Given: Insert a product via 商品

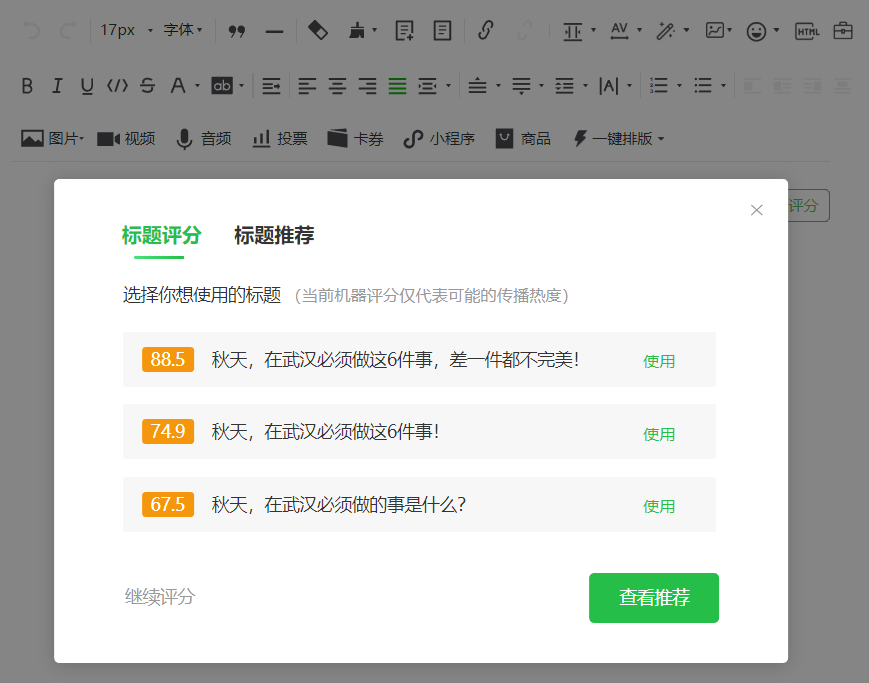Looking at the screenshot, I should (x=523, y=139).
